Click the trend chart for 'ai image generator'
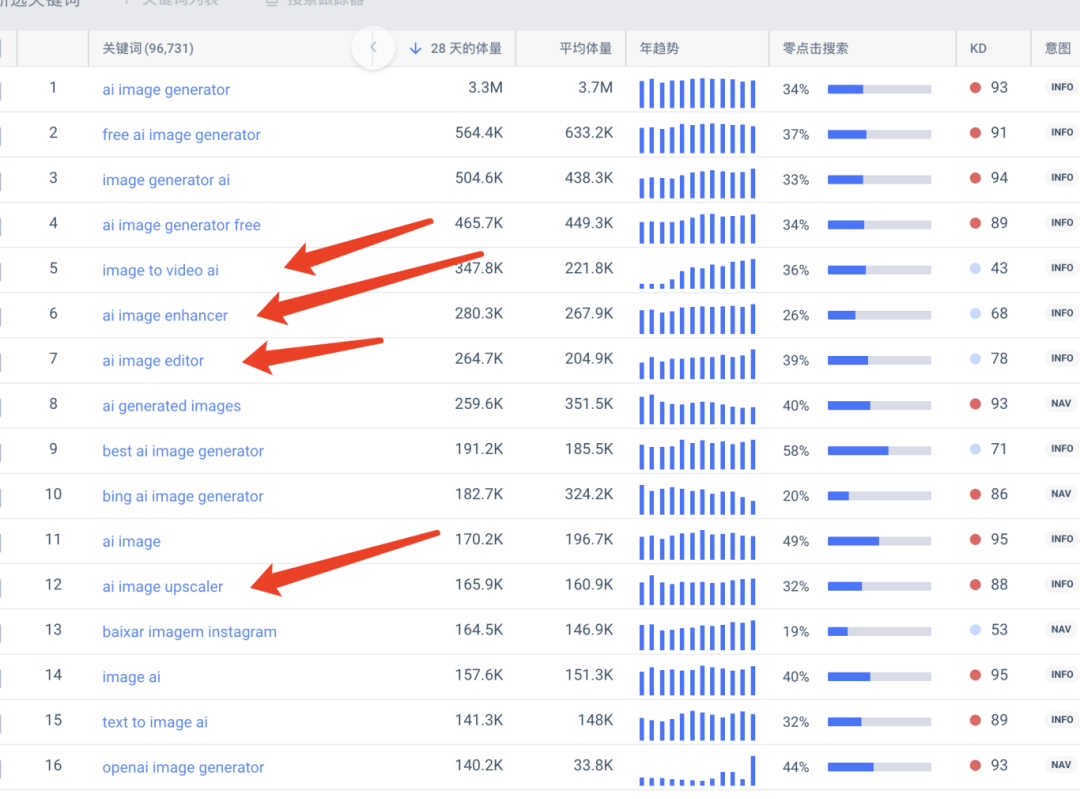 (x=697, y=93)
